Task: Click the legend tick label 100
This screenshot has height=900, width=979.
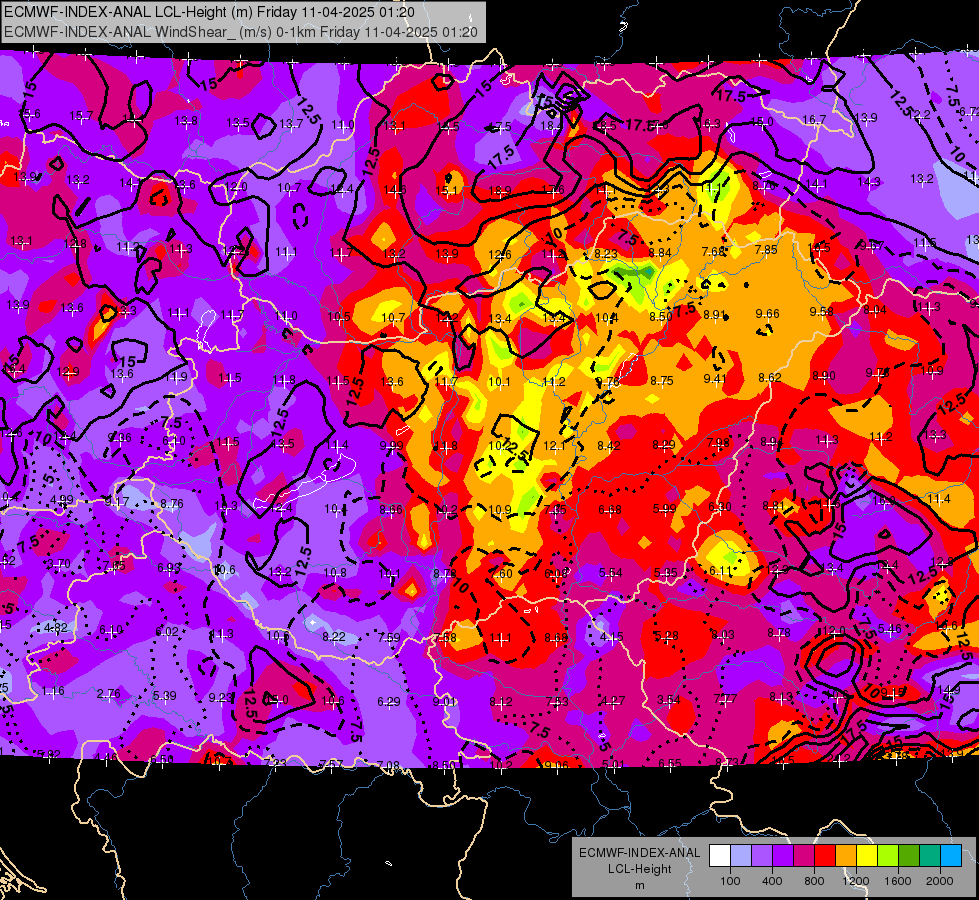Action: pos(730,881)
